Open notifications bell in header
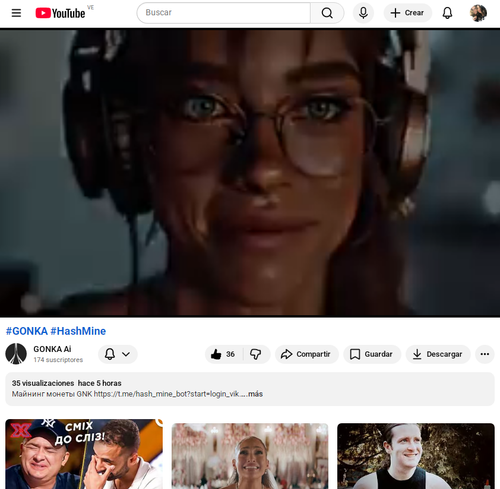500x489 pixels. point(447,13)
